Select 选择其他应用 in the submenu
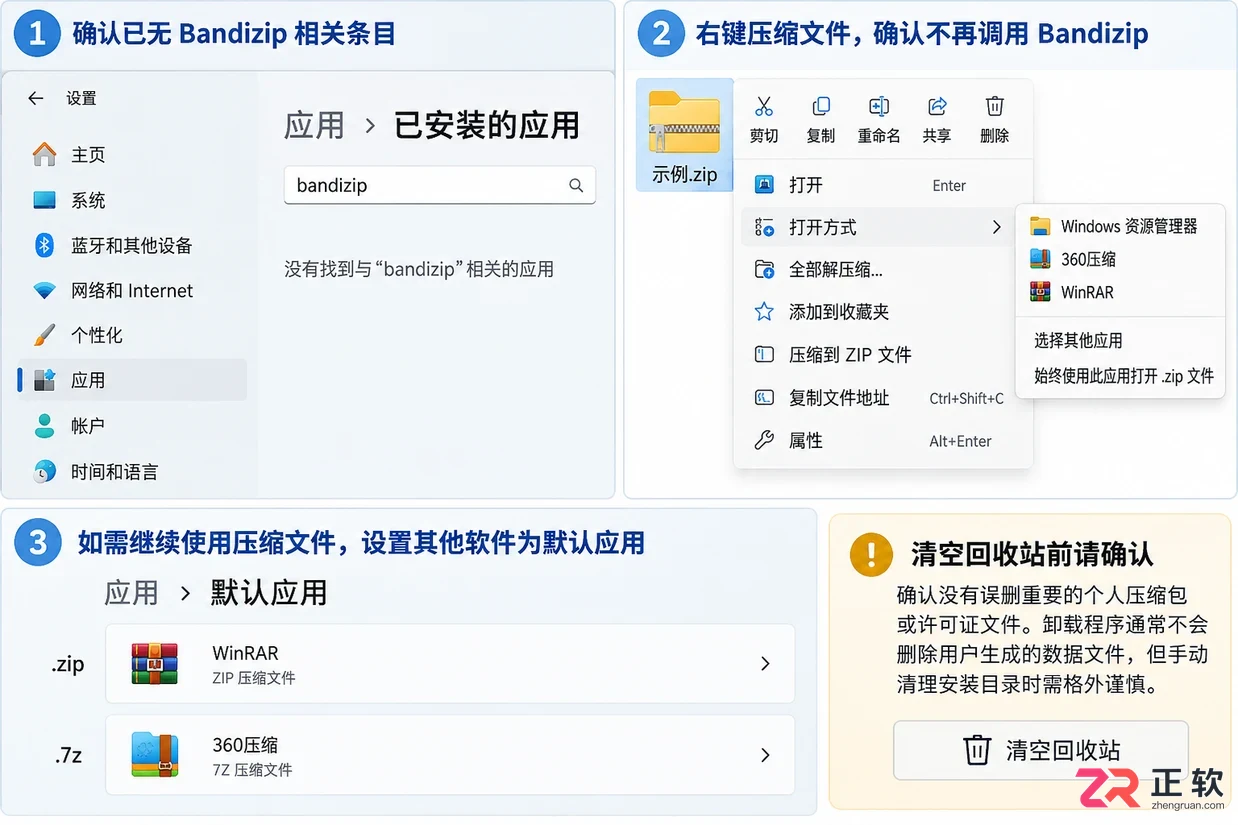The image size is (1238, 825). point(1078,341)
